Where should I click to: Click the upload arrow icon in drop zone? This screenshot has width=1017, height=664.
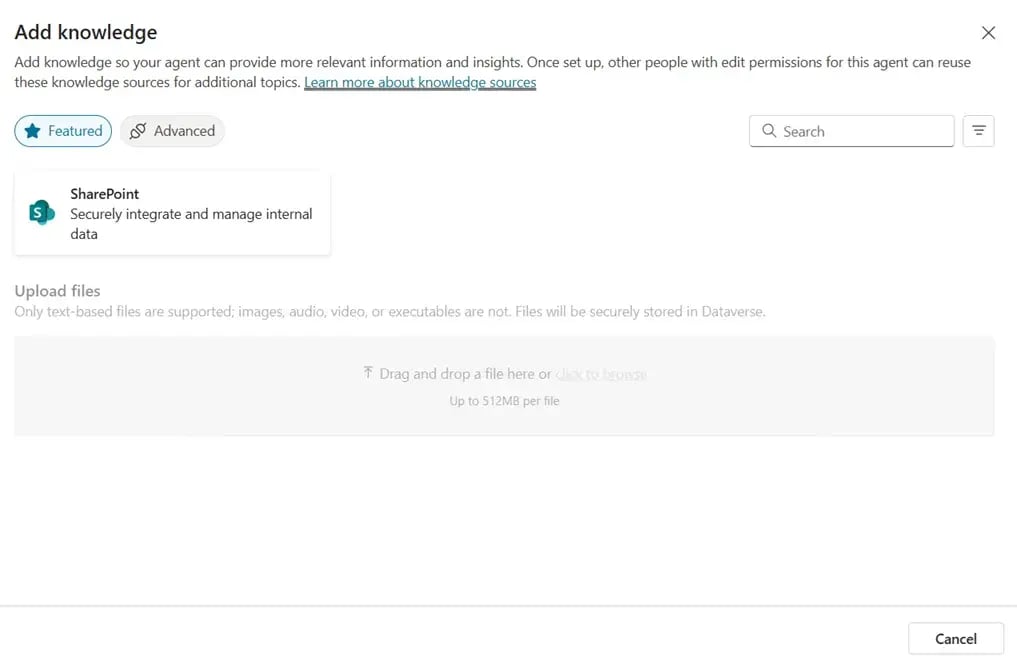368,373
